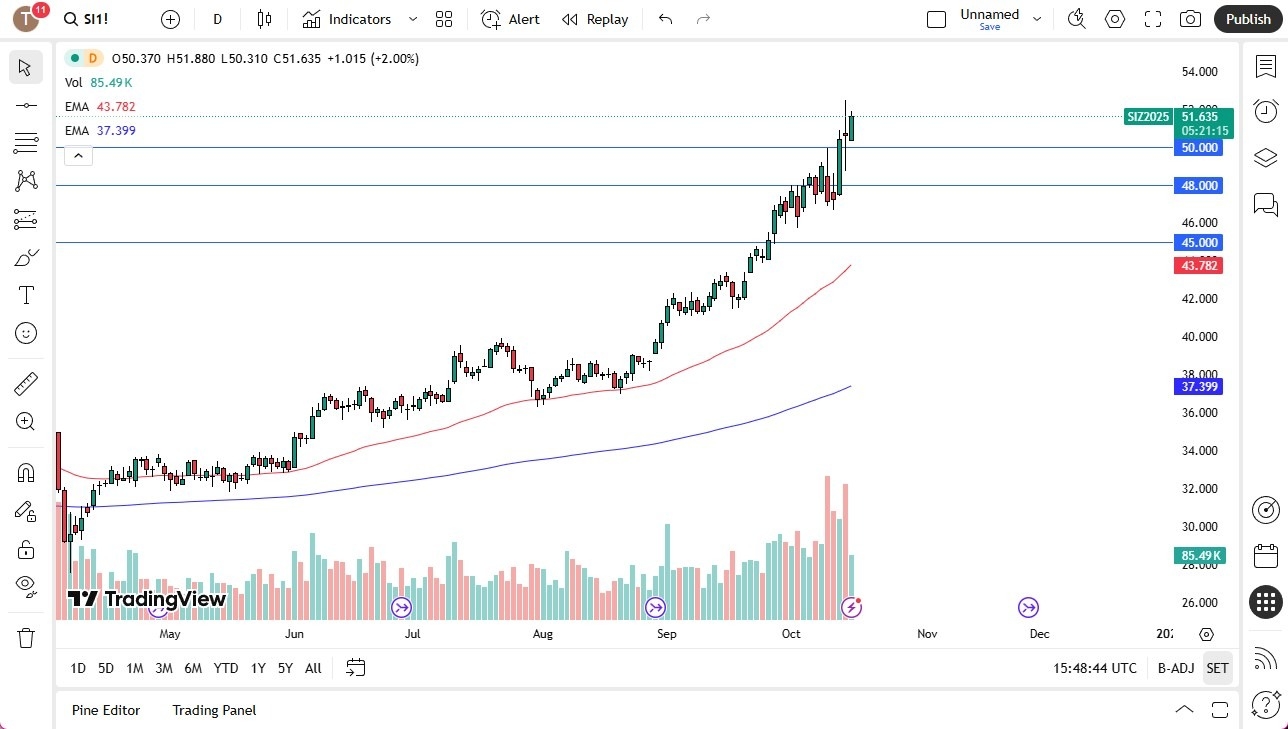1288x729 pixels.
Task: Select the trend line tool
Action: point(25,105)
